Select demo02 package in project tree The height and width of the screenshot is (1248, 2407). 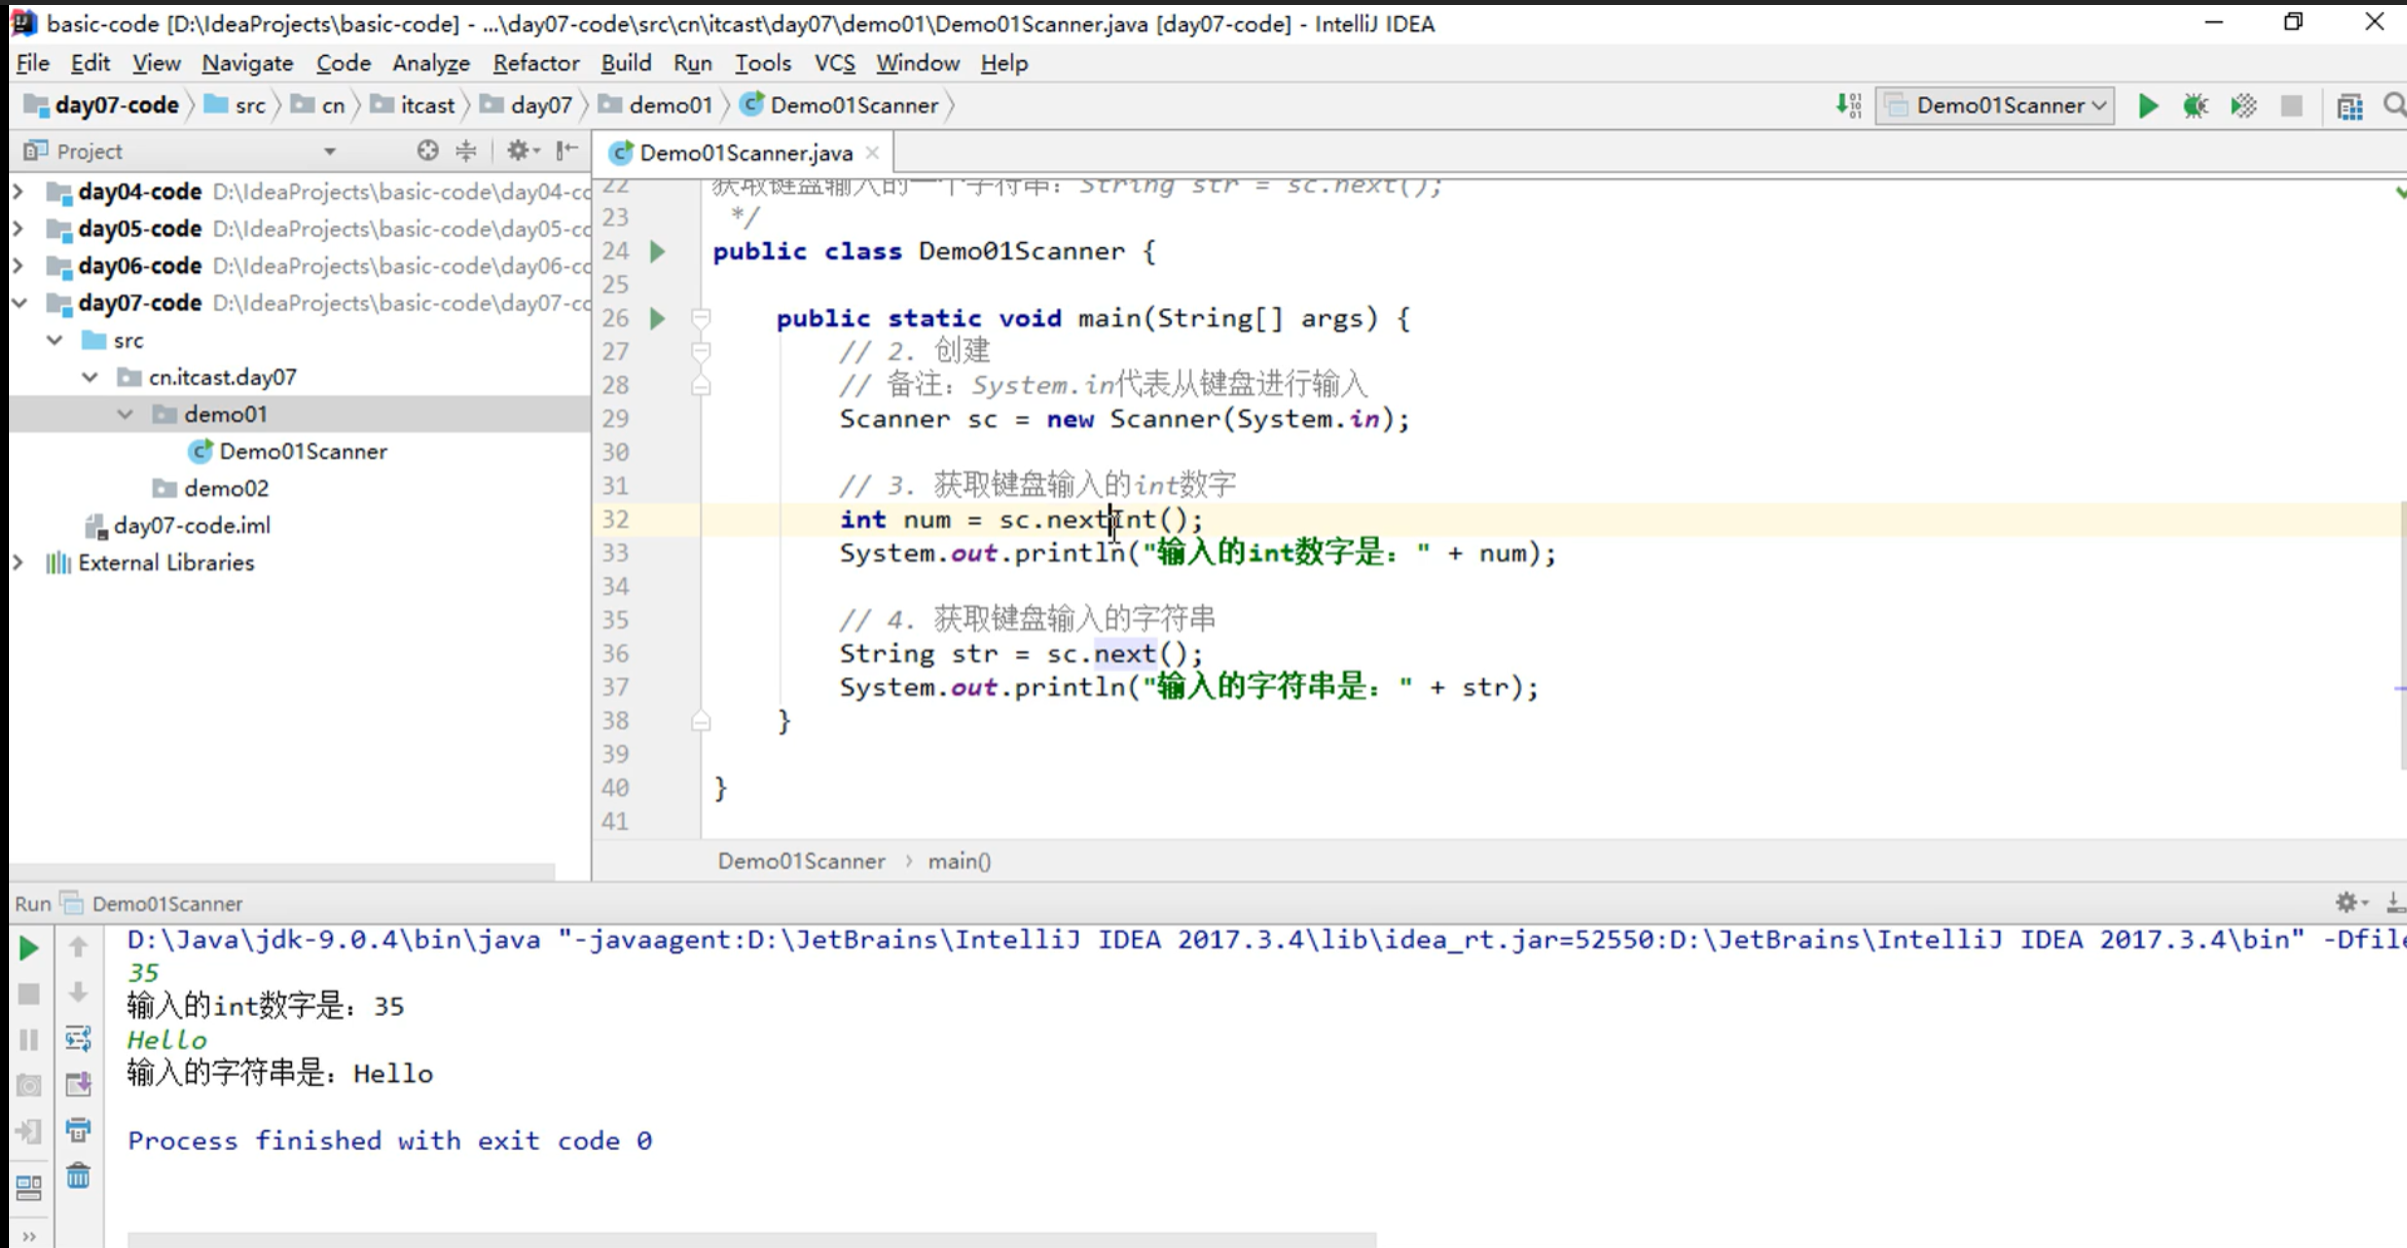pos(226,489)
